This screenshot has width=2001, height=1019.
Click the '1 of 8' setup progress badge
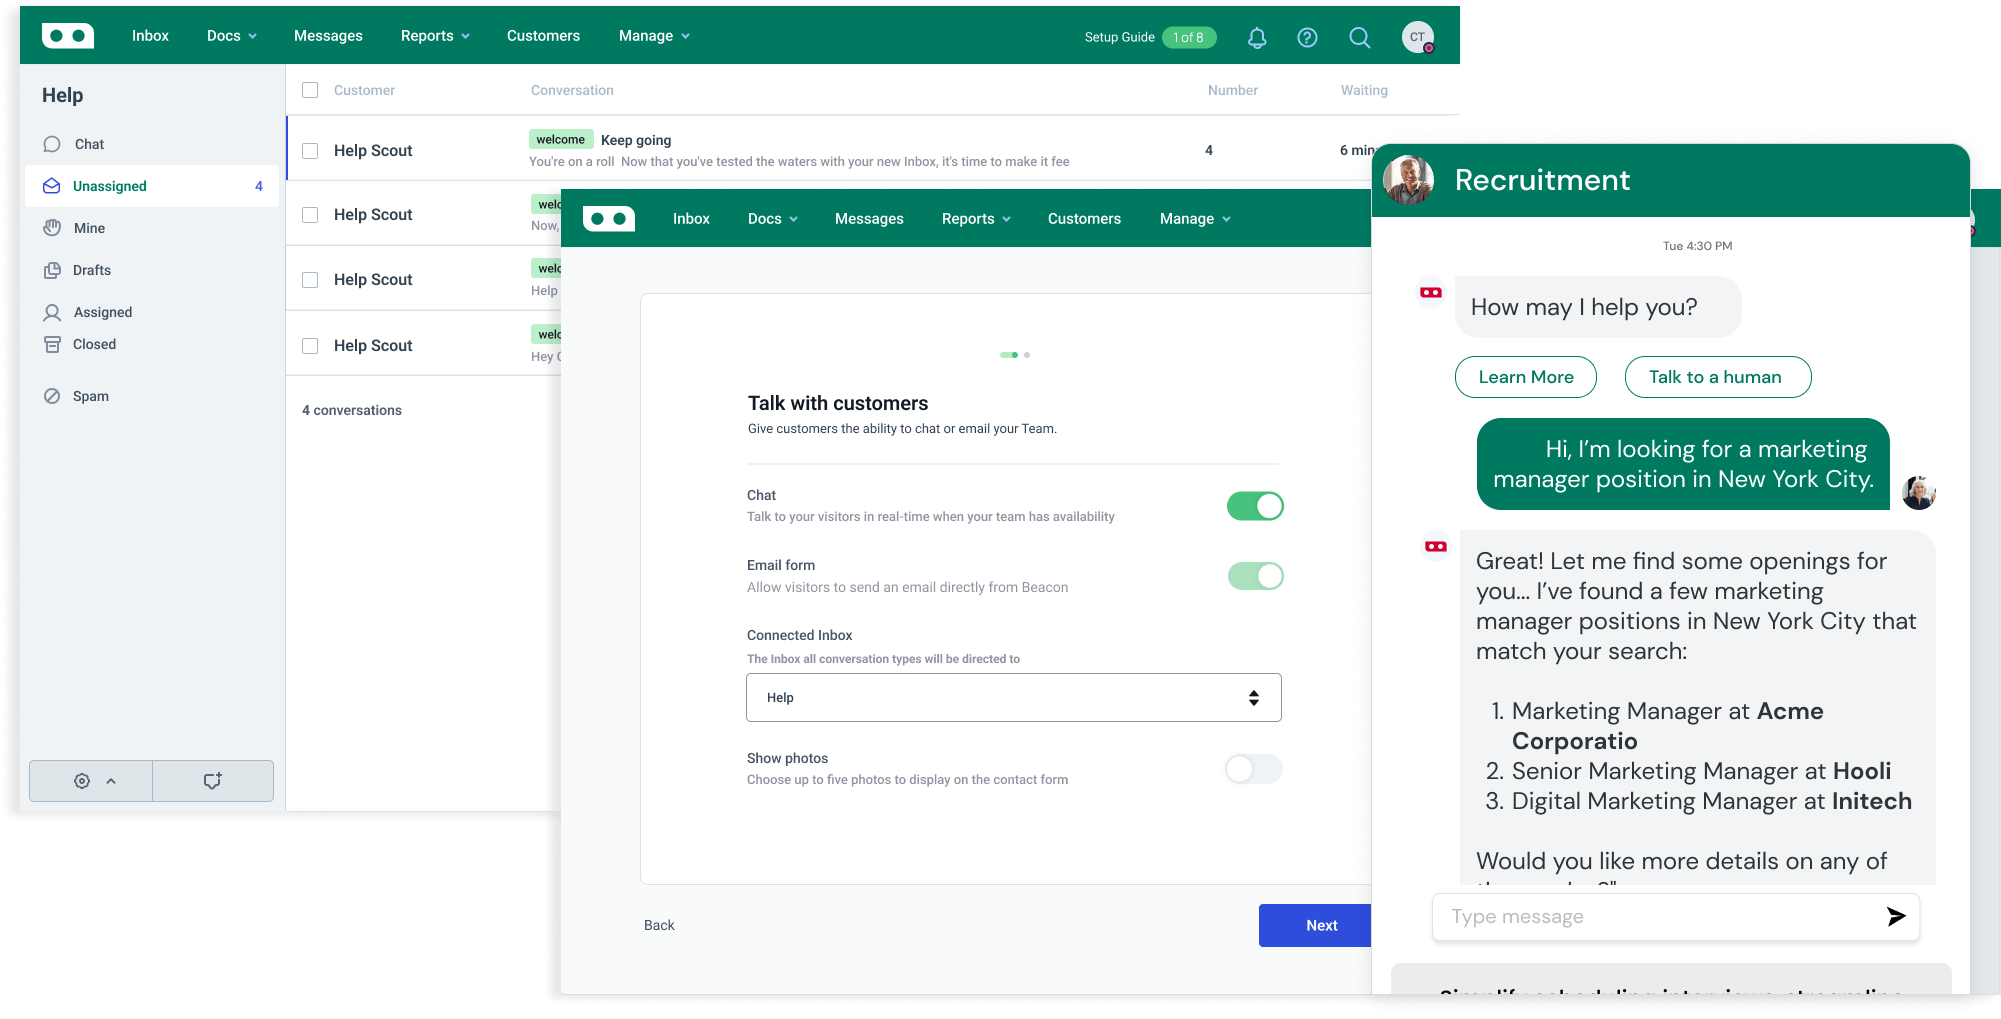click(x=1188, y=37)
